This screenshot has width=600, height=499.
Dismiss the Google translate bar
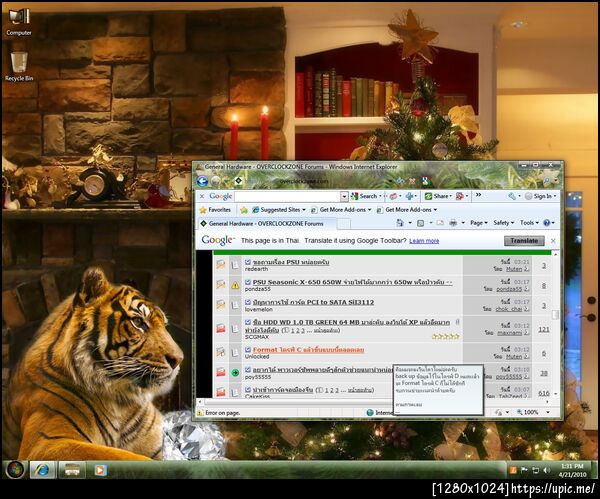(x=553, y=241)
